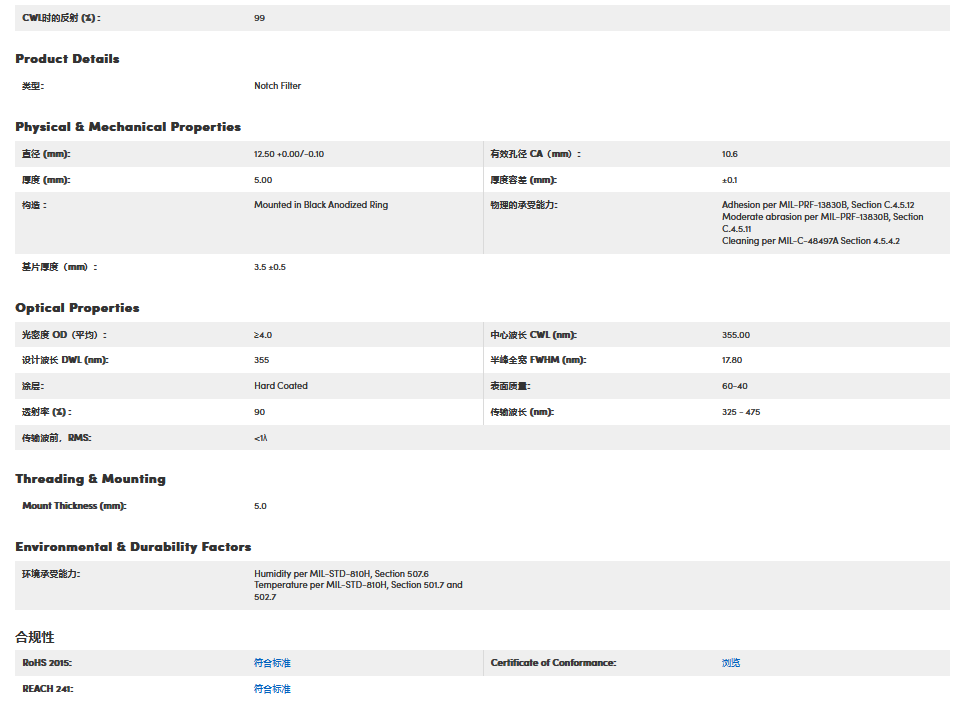Open Certificate of Conformance 浏览 link
This screenshot has height=728, width=961.
[x=731, y=663]
